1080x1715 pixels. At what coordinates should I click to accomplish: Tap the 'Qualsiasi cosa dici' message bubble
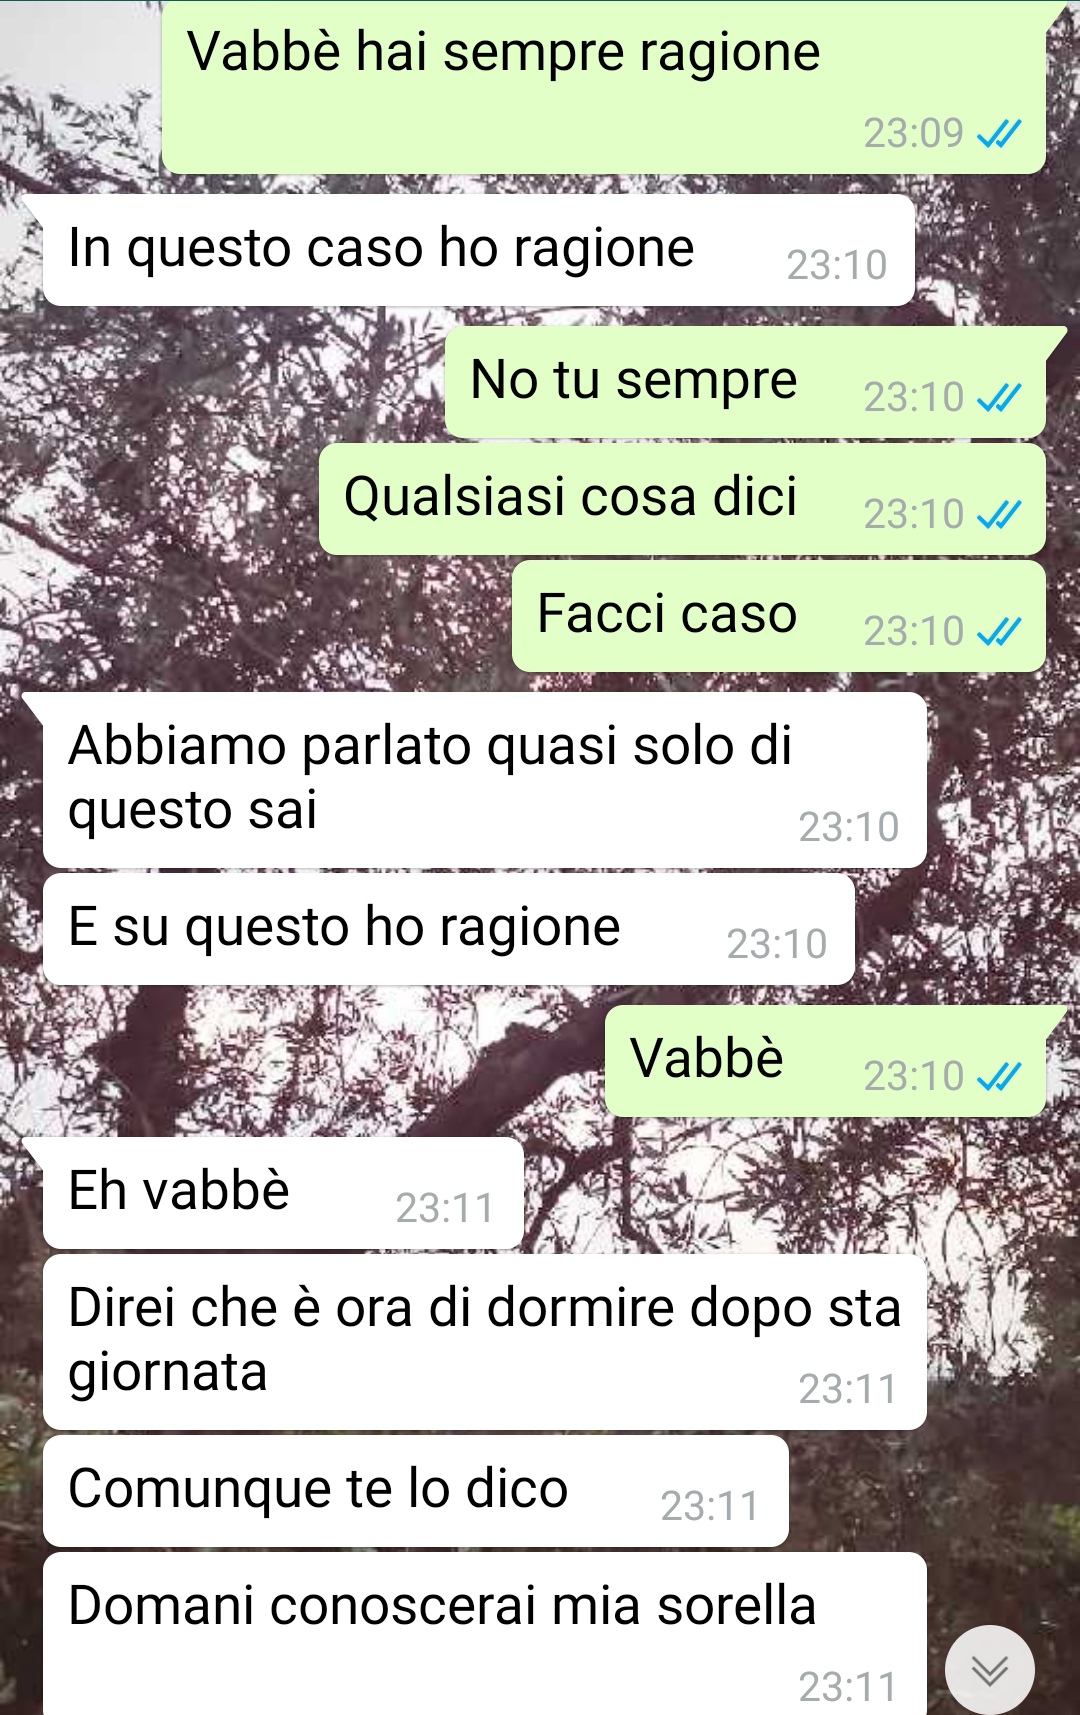pyautogui.click(x=682, y=499)
